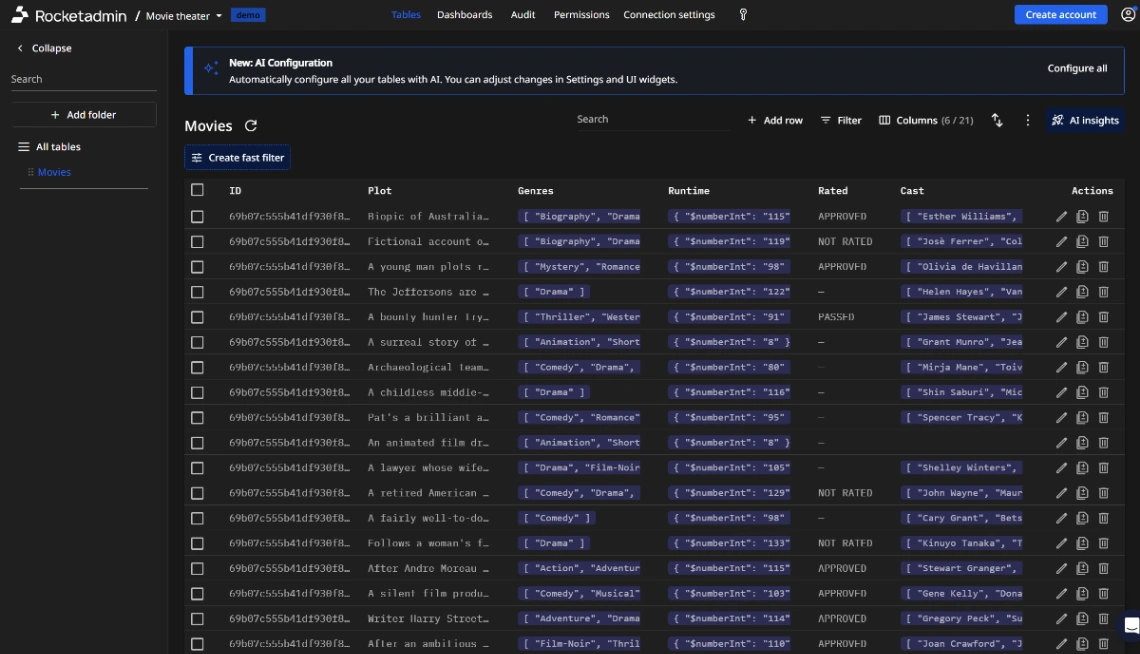Screen dimensions: 1140x654
Task: Select all rows with header checkbox
Action: point(196,190)
